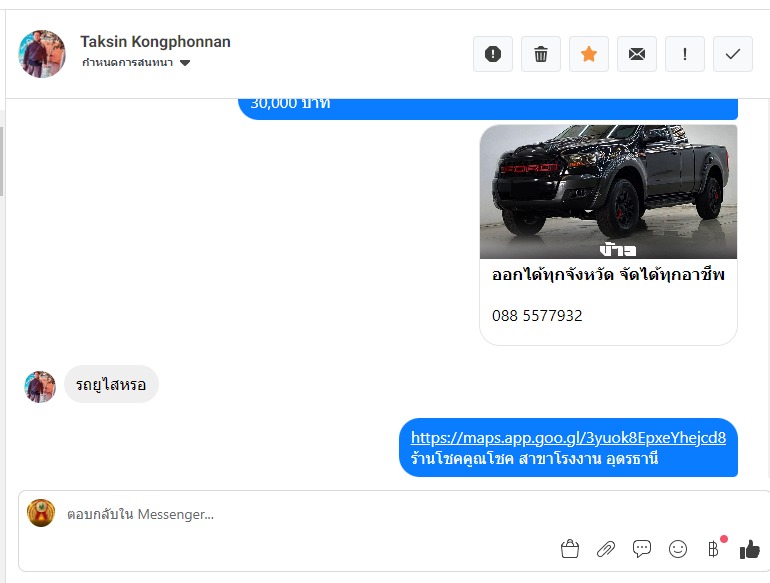Mark conversation as spam with exclamation-circle icon

point(493,54)
